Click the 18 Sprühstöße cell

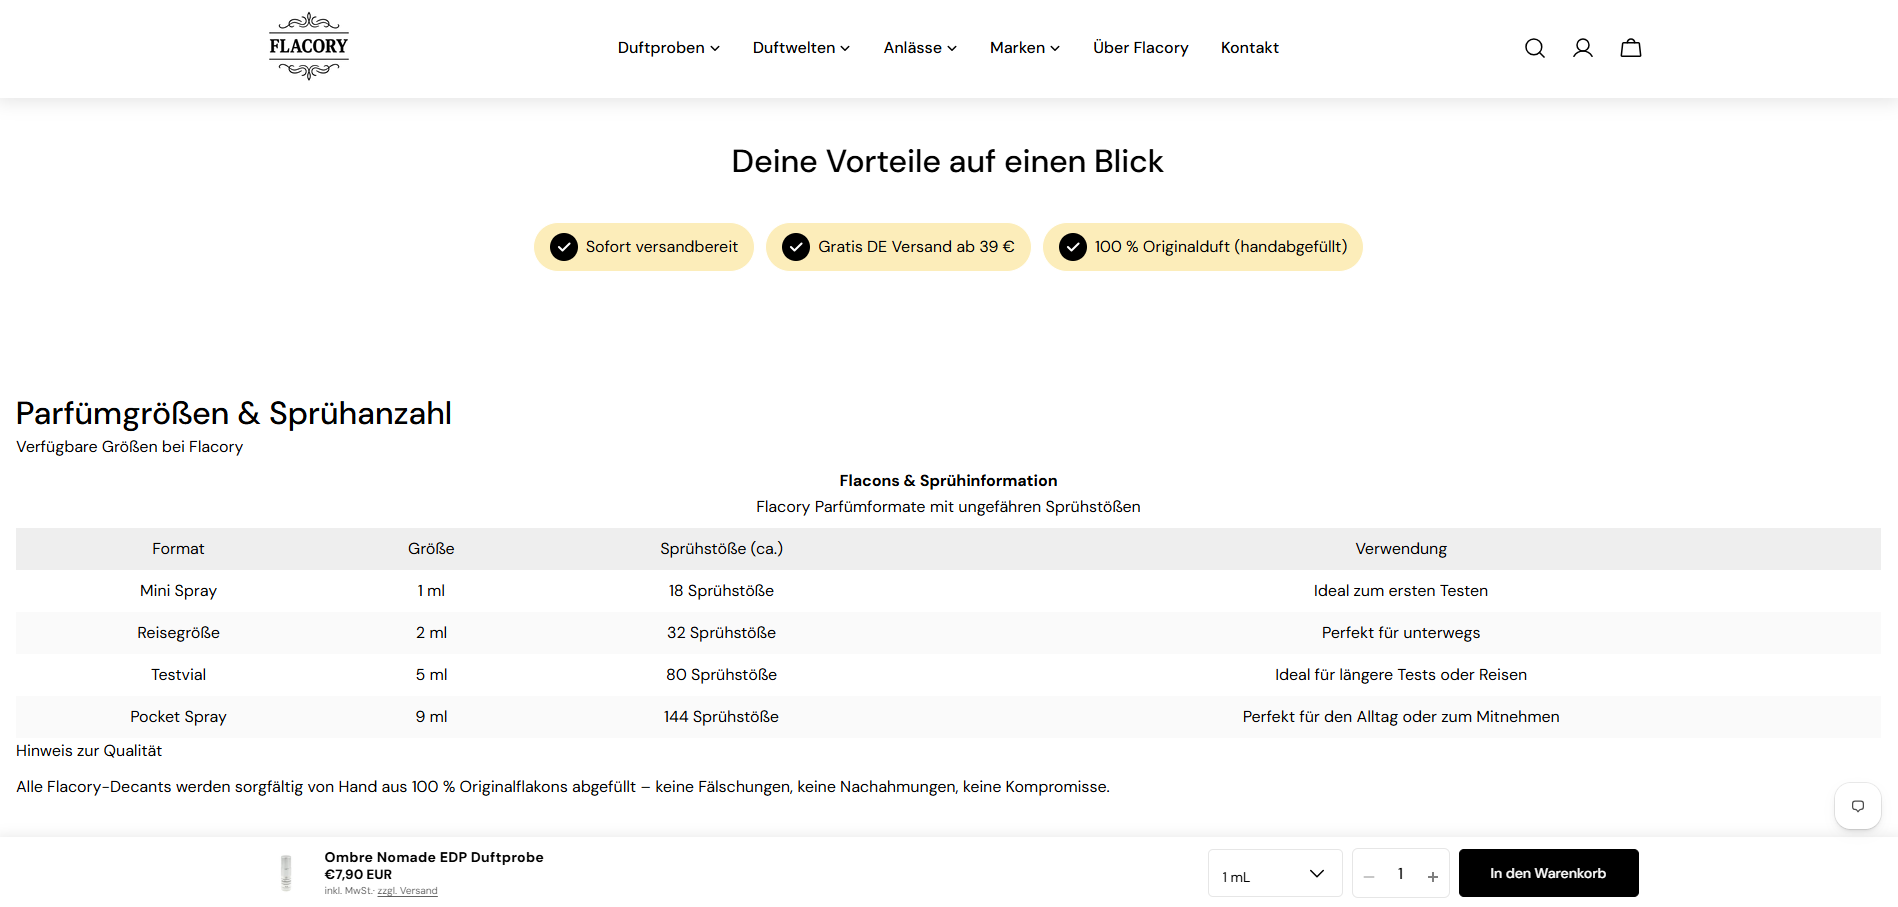[x=721, y=591]
